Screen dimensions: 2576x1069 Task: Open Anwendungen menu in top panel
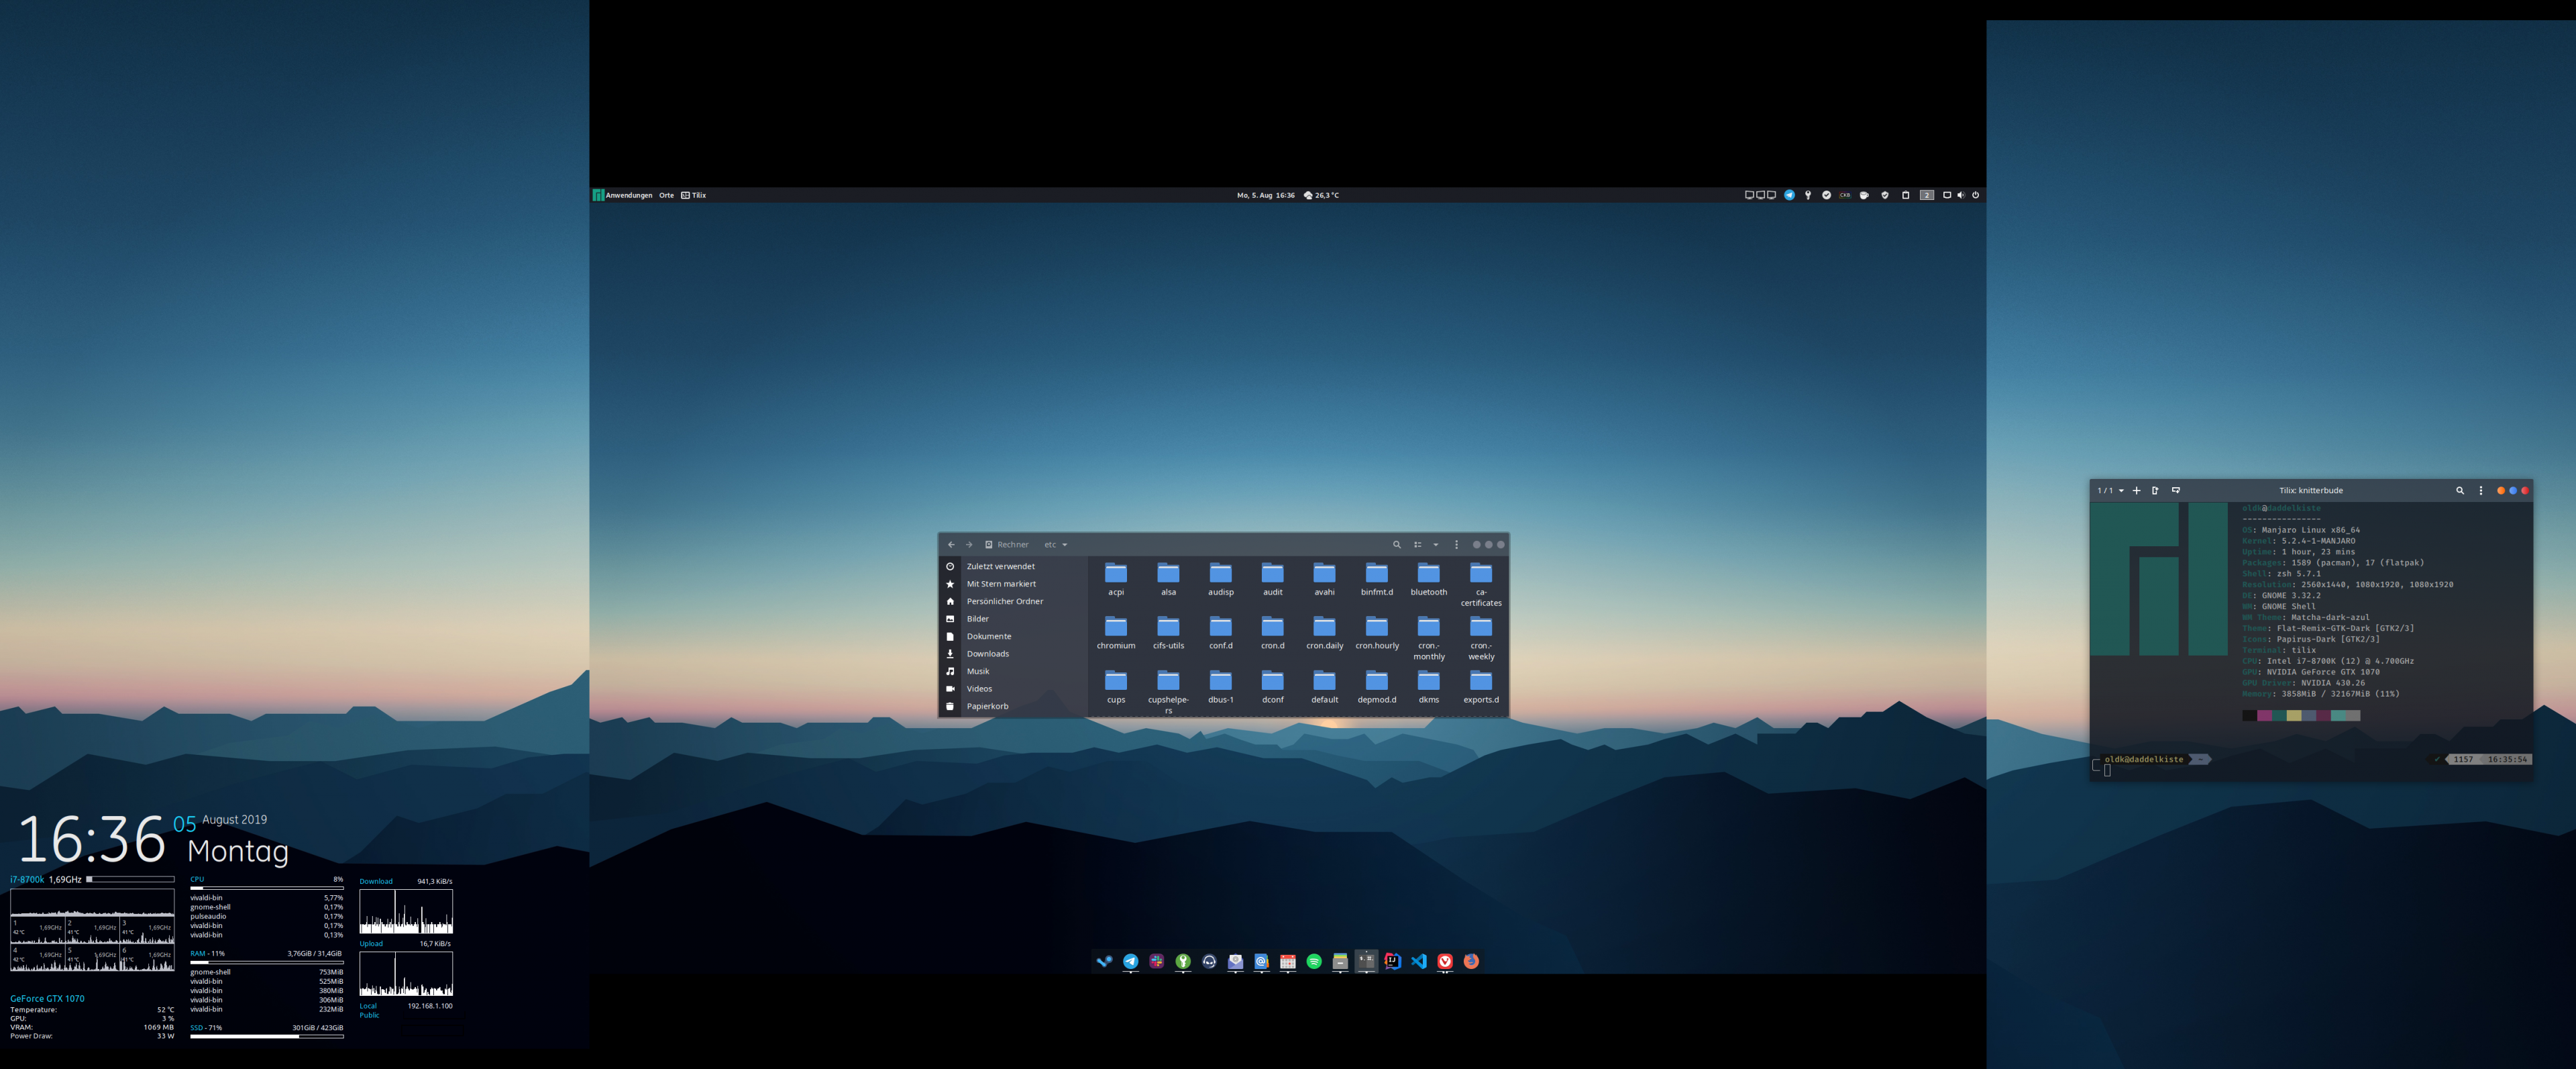click(628, 195)
